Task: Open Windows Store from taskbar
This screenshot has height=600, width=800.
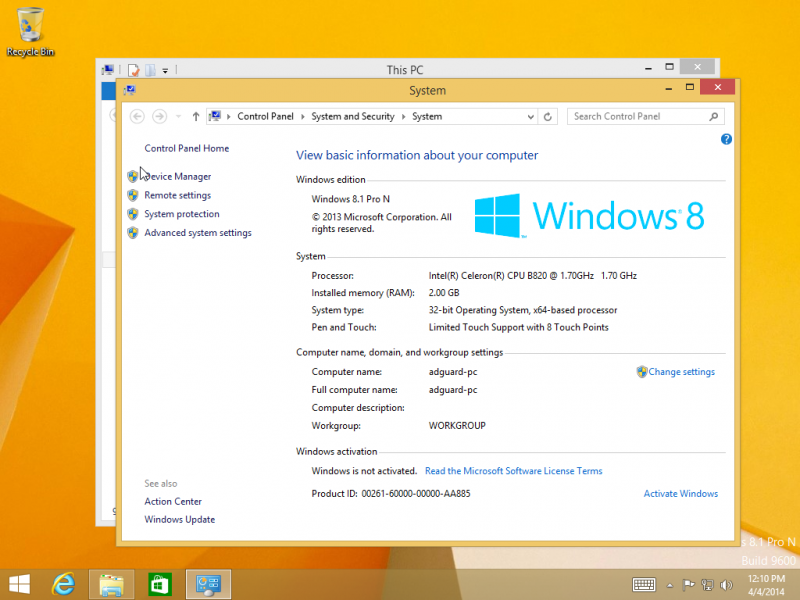Action: tap(160, 584)
